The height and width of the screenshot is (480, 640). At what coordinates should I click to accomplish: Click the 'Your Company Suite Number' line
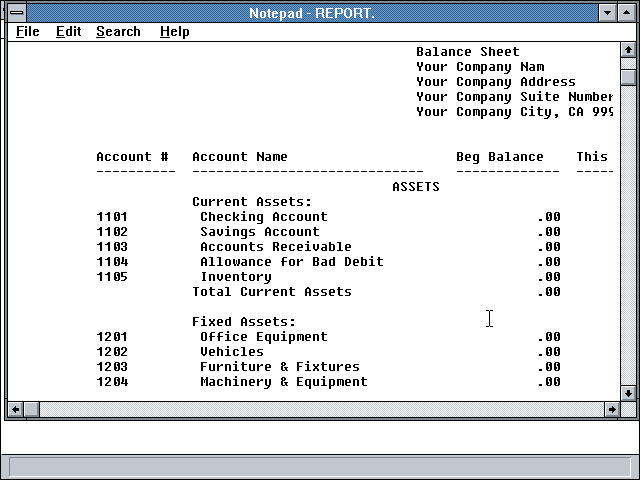click(x=514, y=97)
